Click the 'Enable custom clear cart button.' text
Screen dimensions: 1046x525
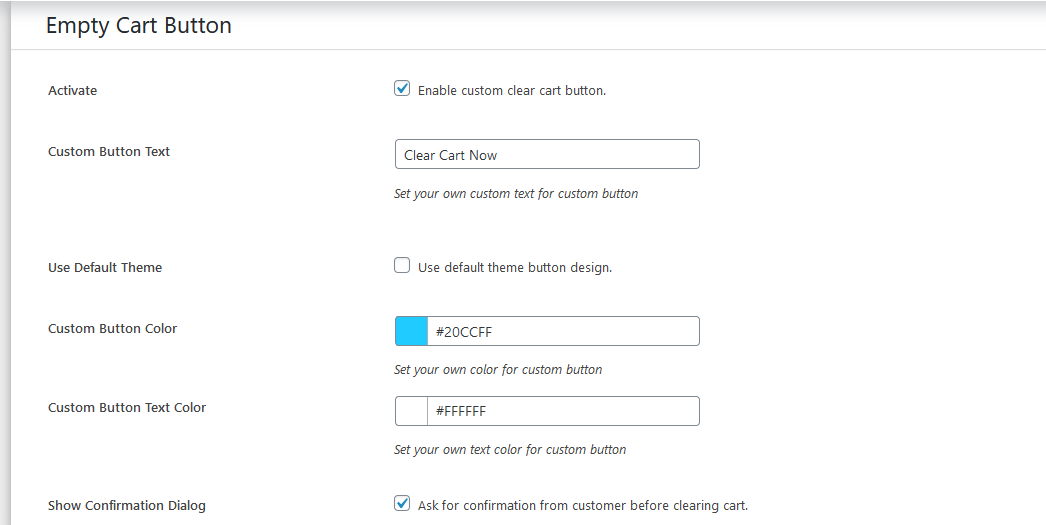[512, 91]
